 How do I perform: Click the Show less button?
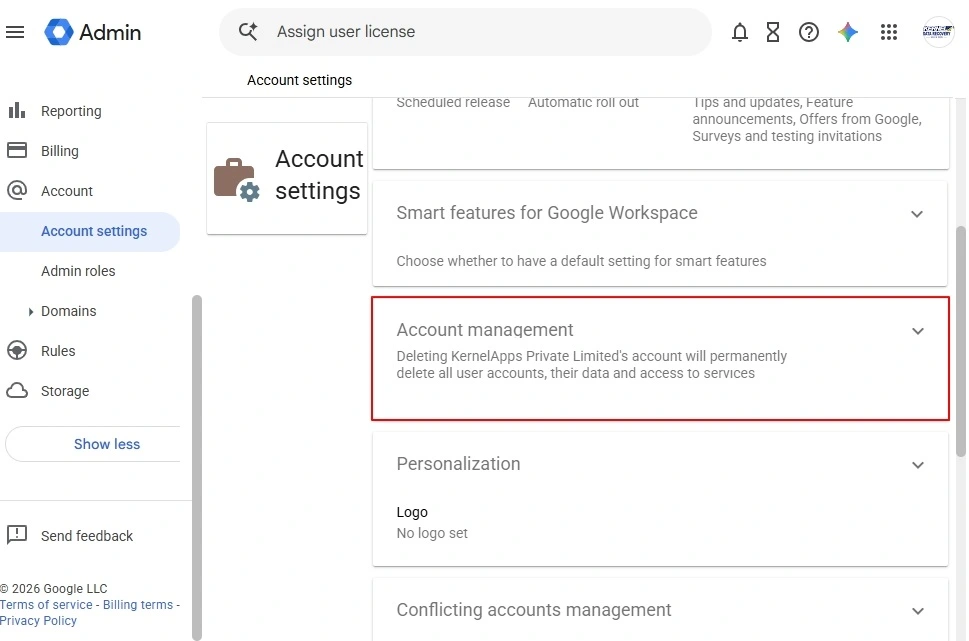(93, 444)
